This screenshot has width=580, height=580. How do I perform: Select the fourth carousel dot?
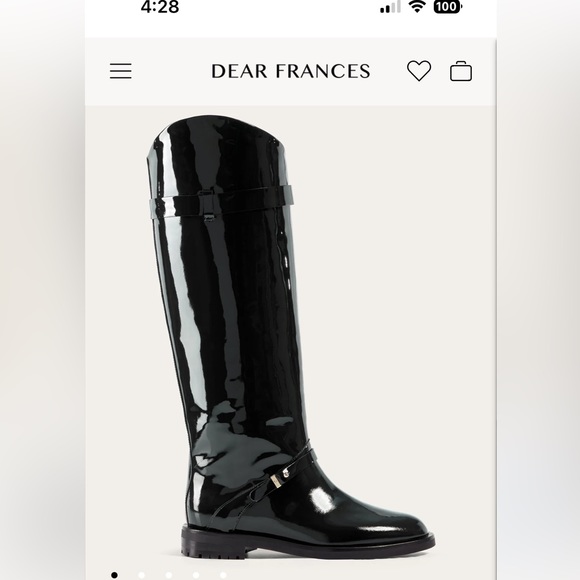(x=196, y=575)
